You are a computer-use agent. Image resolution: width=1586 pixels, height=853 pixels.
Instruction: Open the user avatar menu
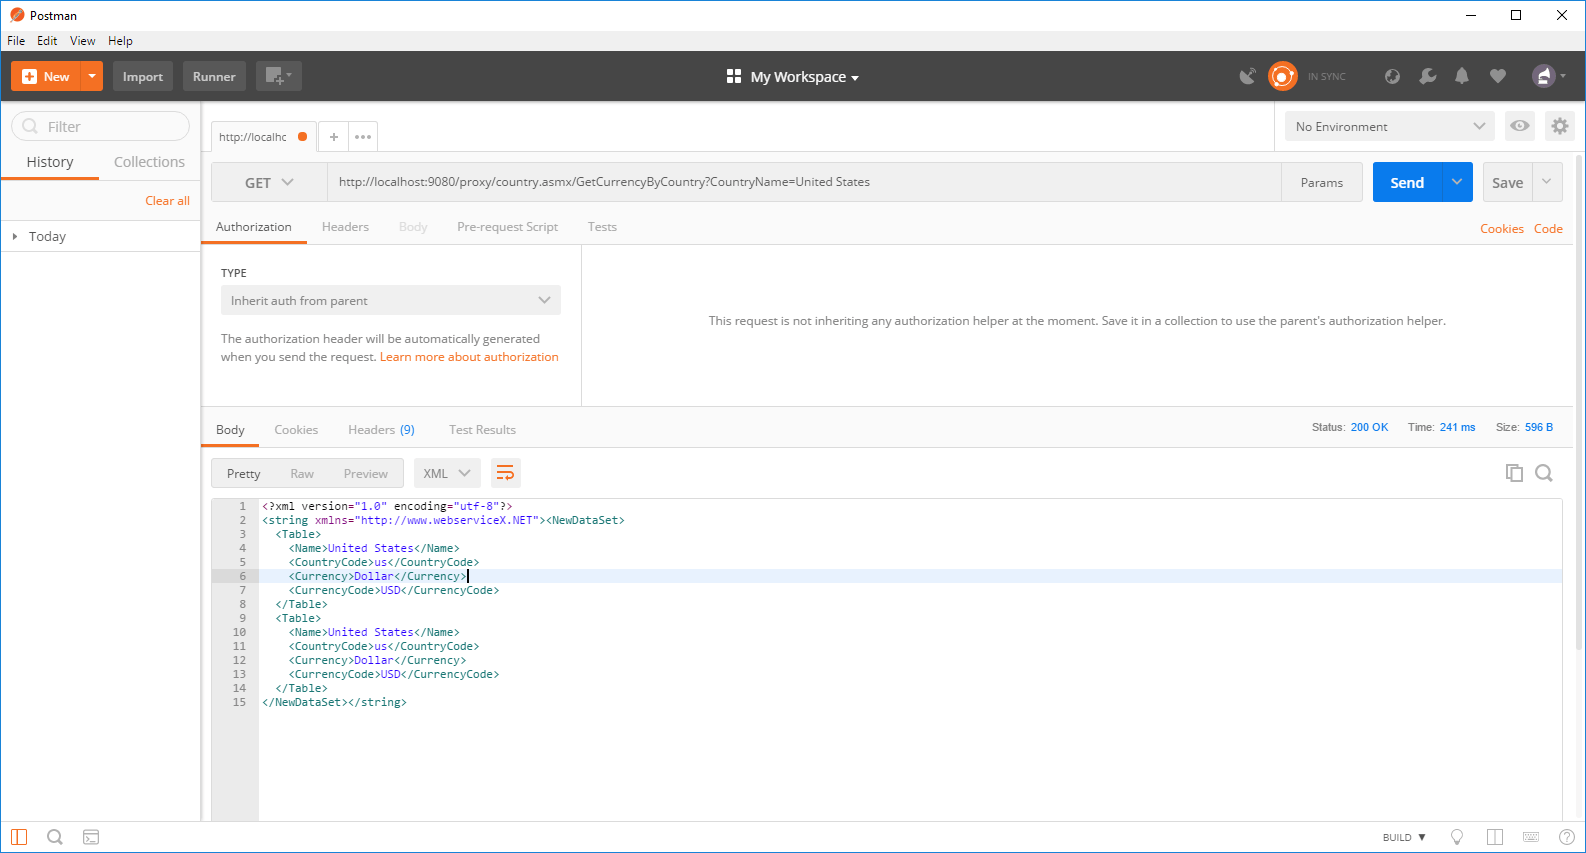(1549, 76)
